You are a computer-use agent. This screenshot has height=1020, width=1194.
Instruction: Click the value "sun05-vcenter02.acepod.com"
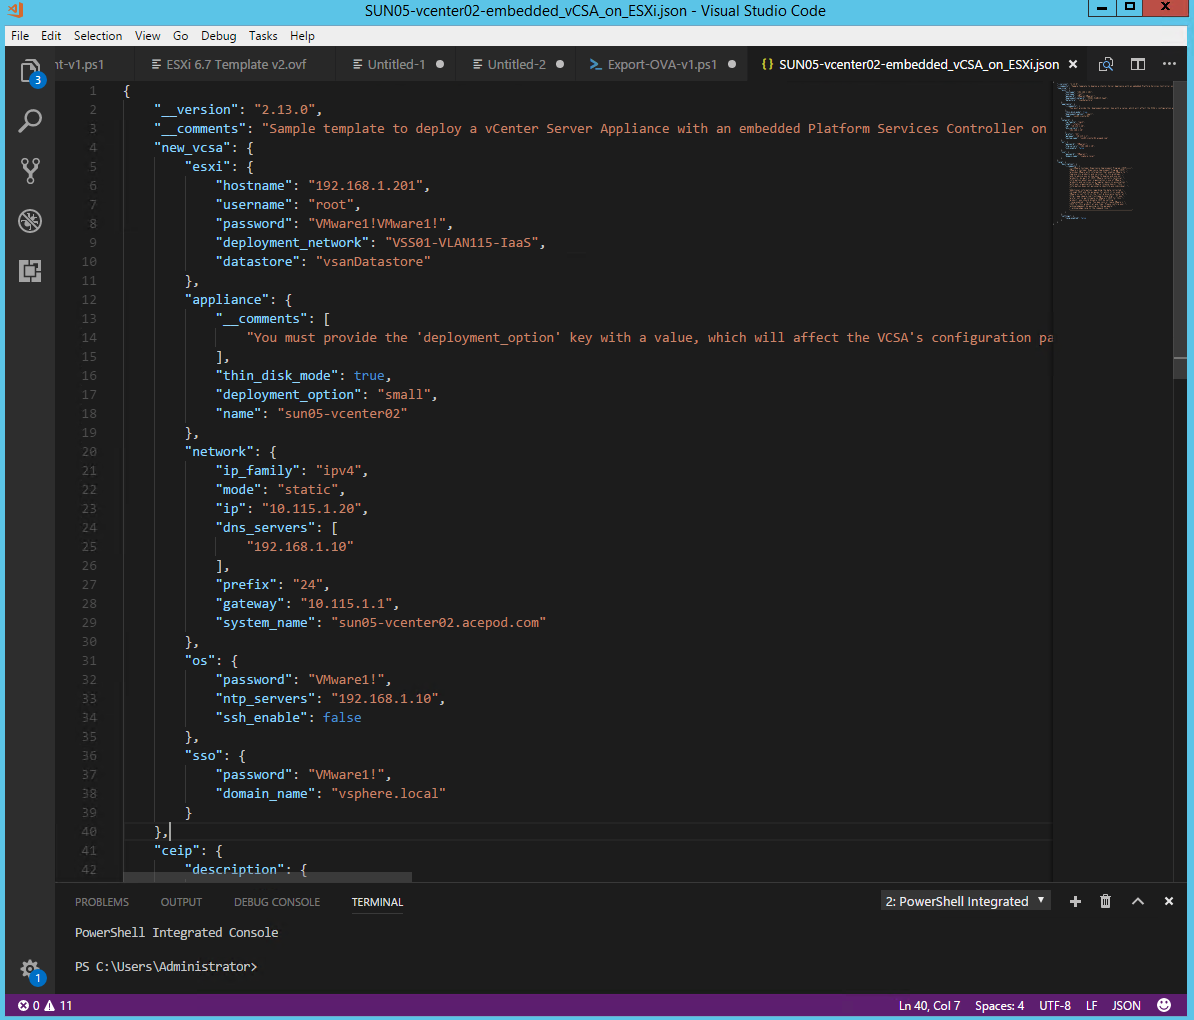(439, 622)
